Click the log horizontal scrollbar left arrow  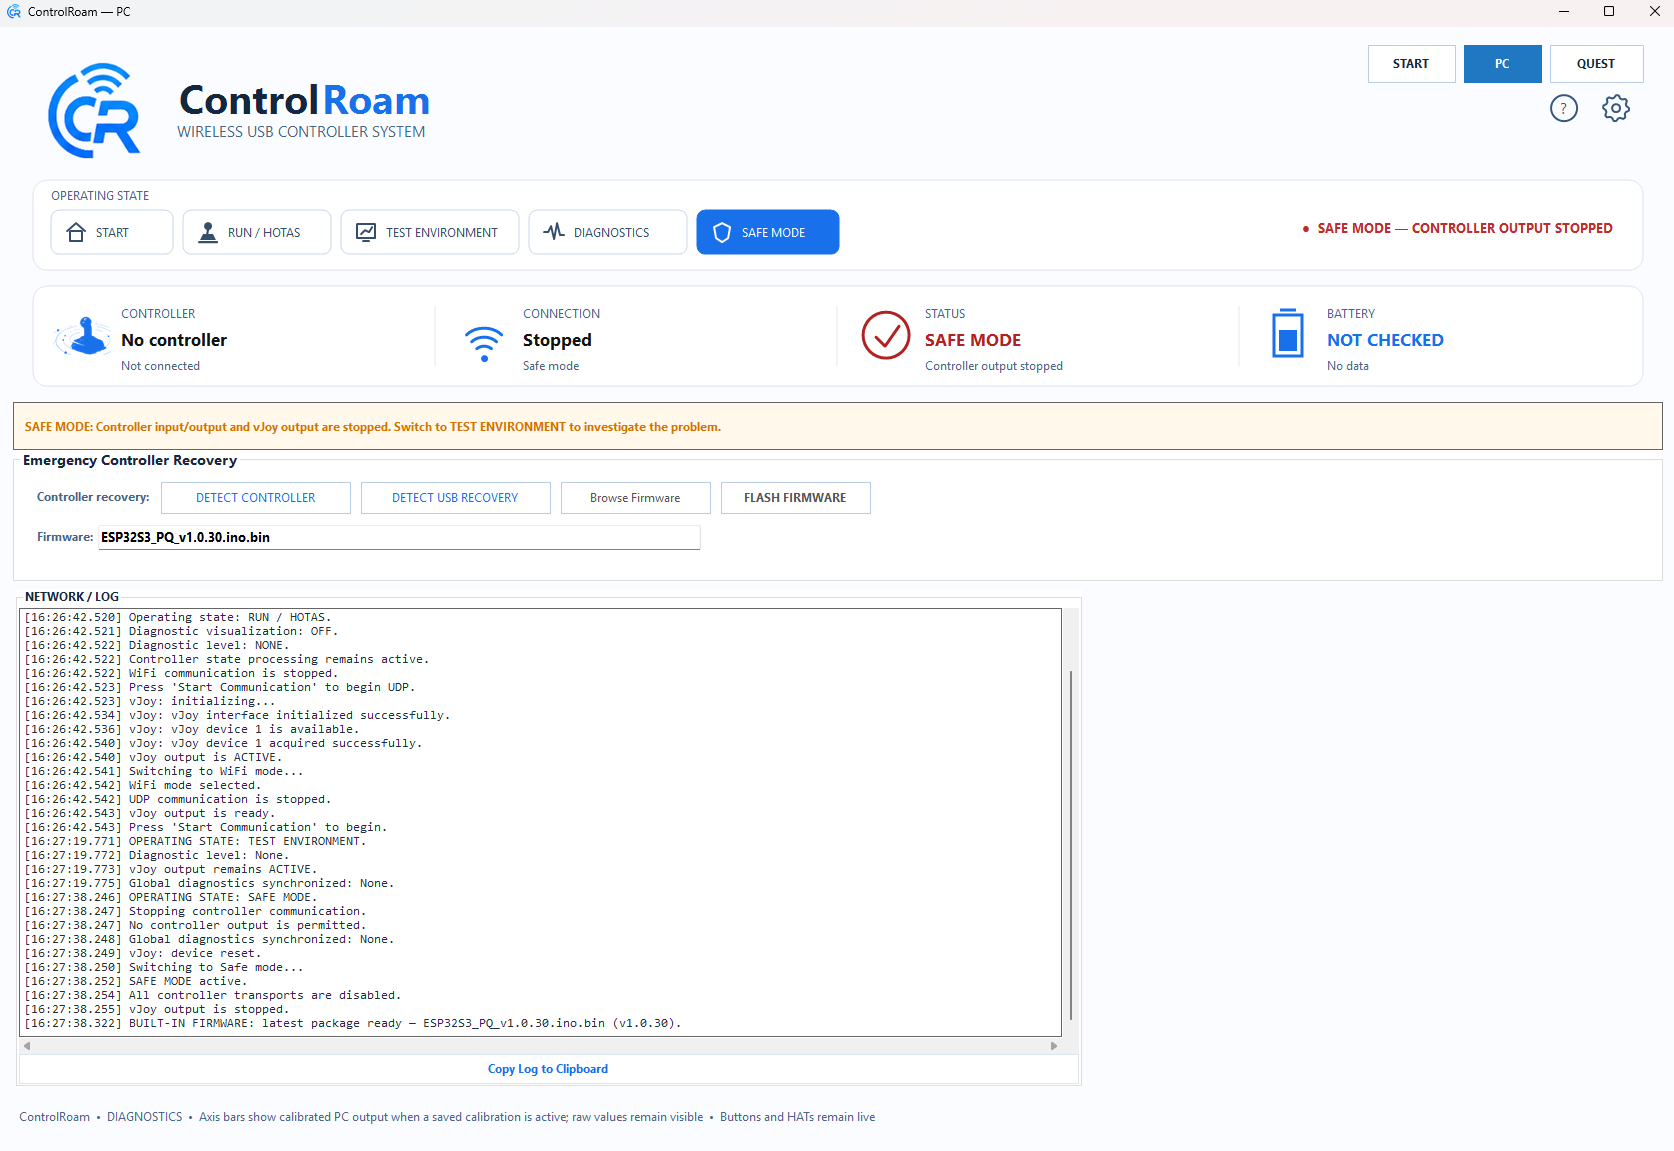pyautogui.click(x=27, y=1046)
